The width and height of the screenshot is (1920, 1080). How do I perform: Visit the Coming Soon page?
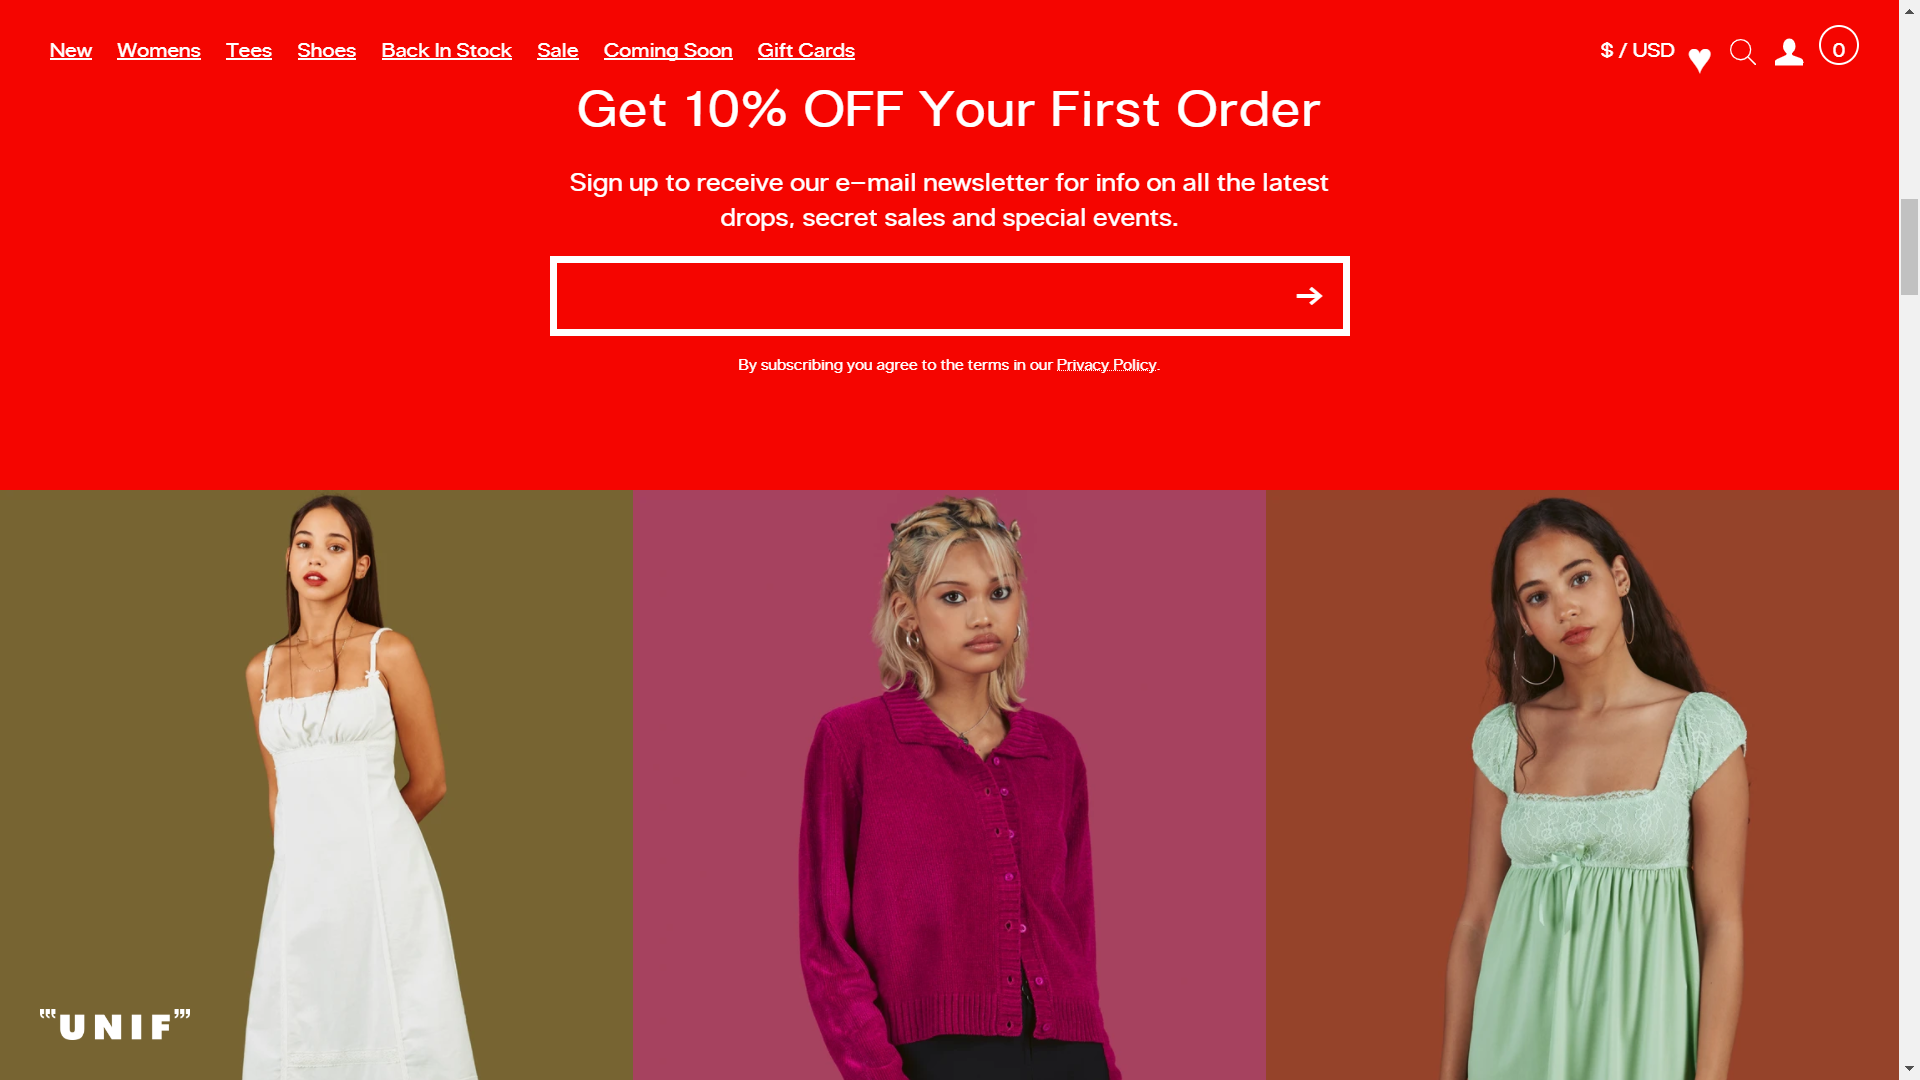pyautogui.click(x=668, y=51)
